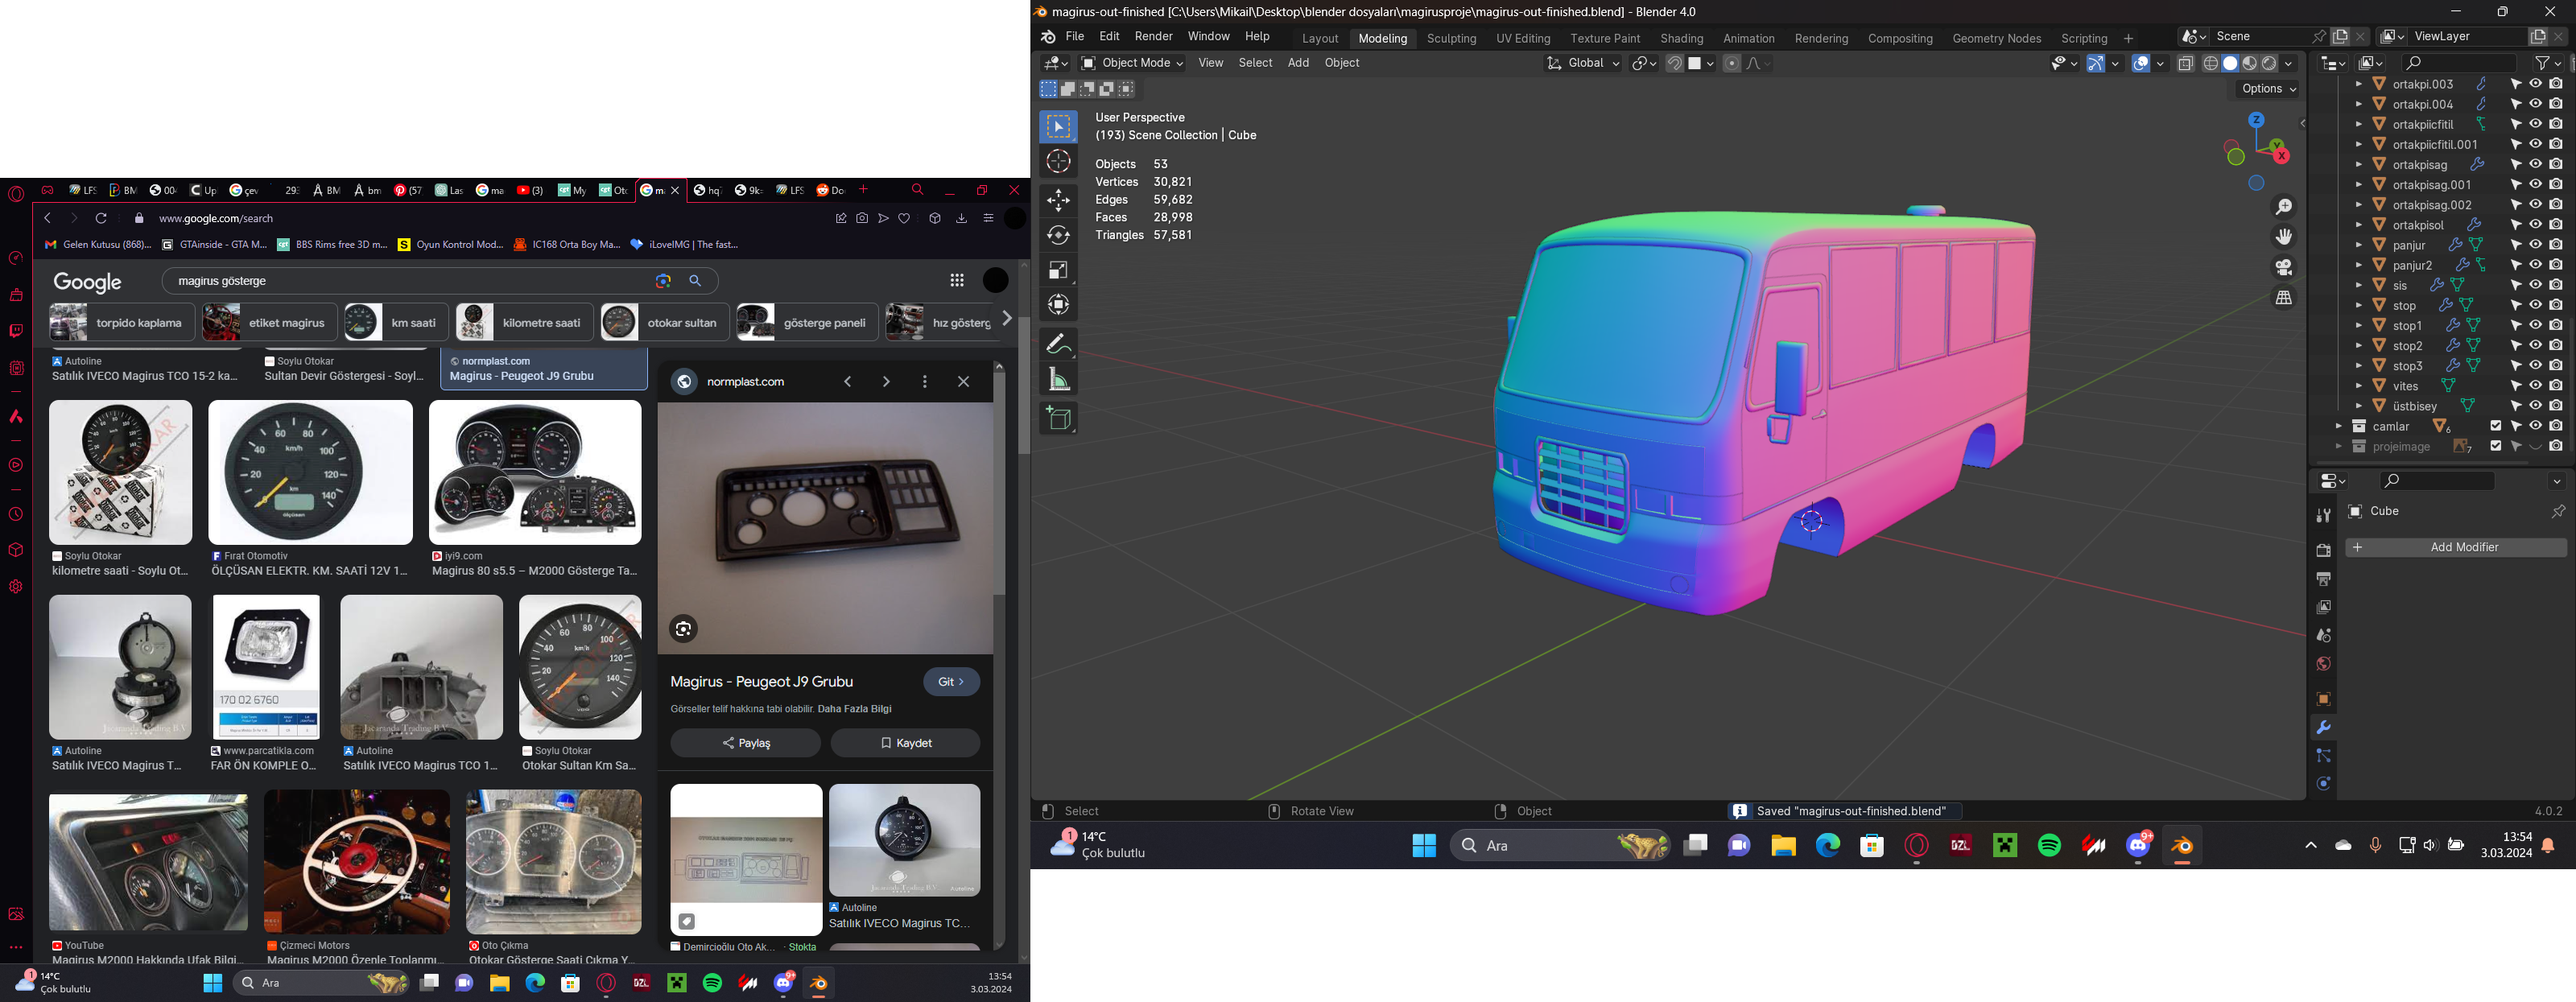Pick the Scale tool in Blender toolbar
The image size is (2576, 1002).
[x=1058, y=270]
